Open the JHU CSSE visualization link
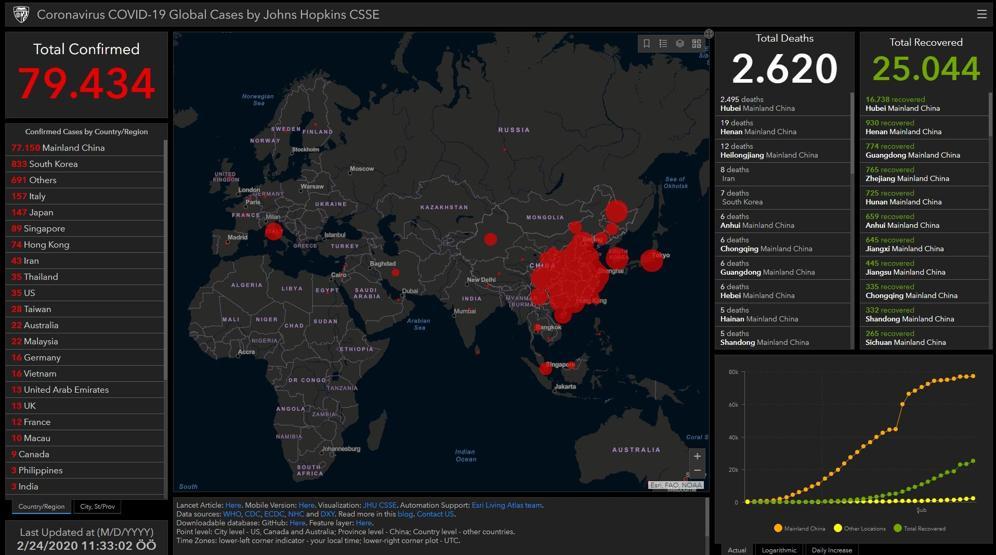The image size is (996, 555). pos(380,505)
